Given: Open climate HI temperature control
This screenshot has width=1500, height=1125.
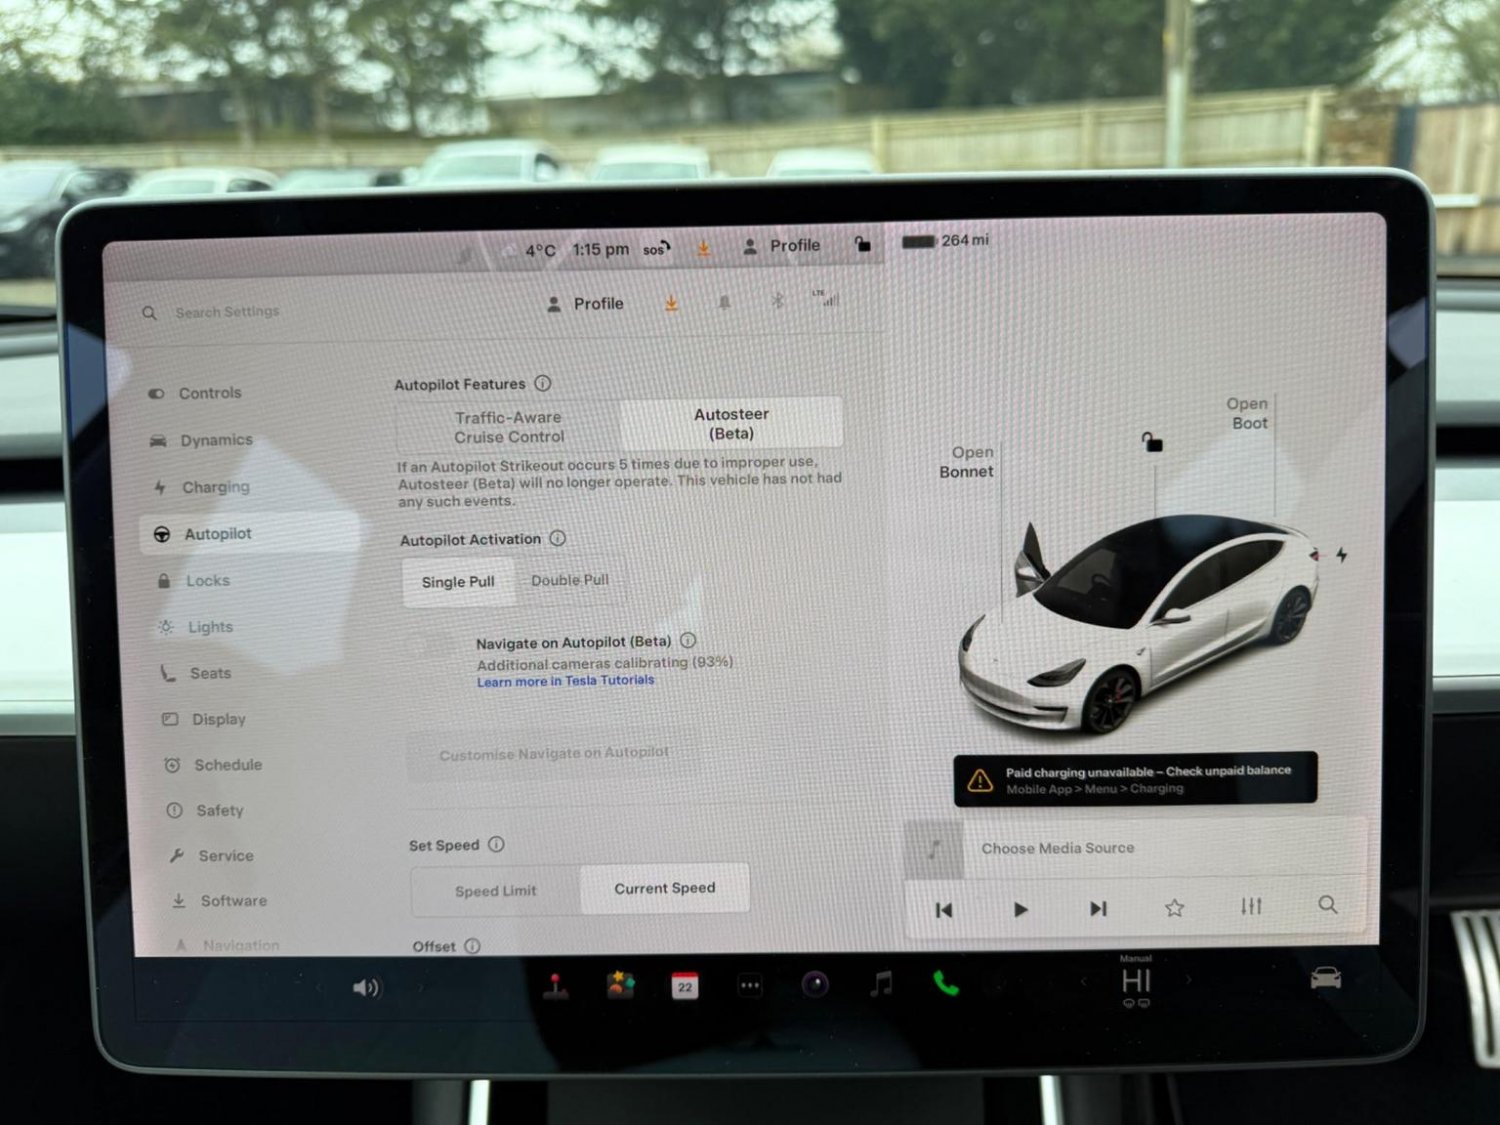Looking at the screenshot, I should click(x=1136, y=982).
